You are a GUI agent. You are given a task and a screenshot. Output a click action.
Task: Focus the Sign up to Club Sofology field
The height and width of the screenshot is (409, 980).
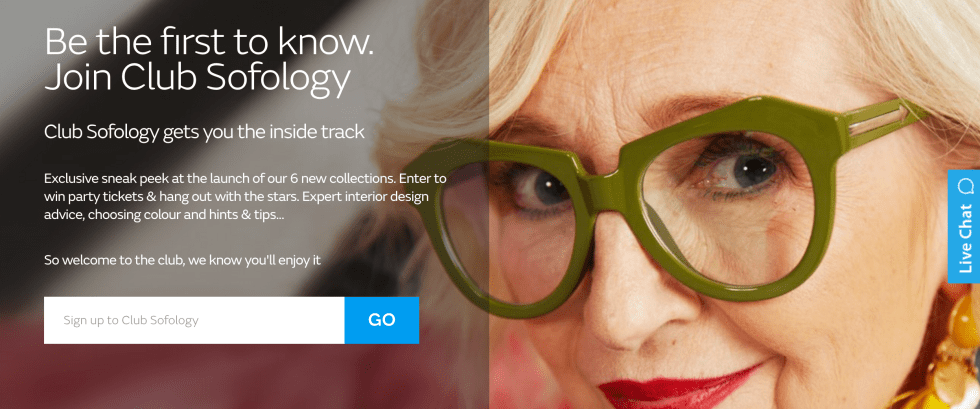(x=194, y=320)
